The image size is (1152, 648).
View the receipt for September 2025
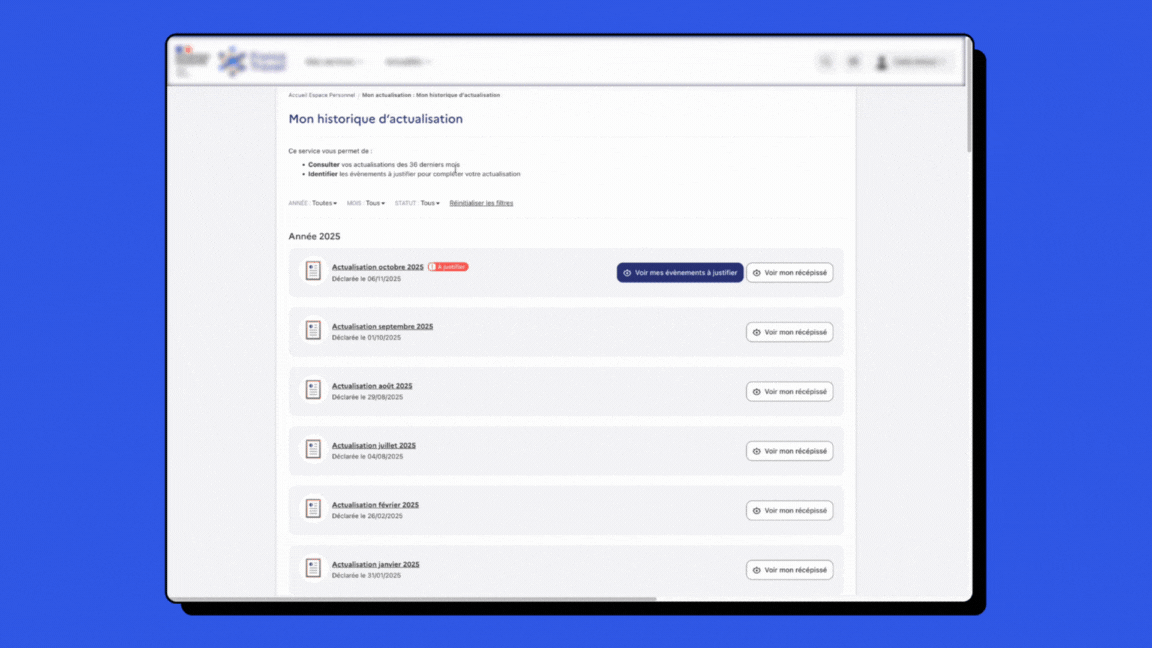click(x=789, y=332)
